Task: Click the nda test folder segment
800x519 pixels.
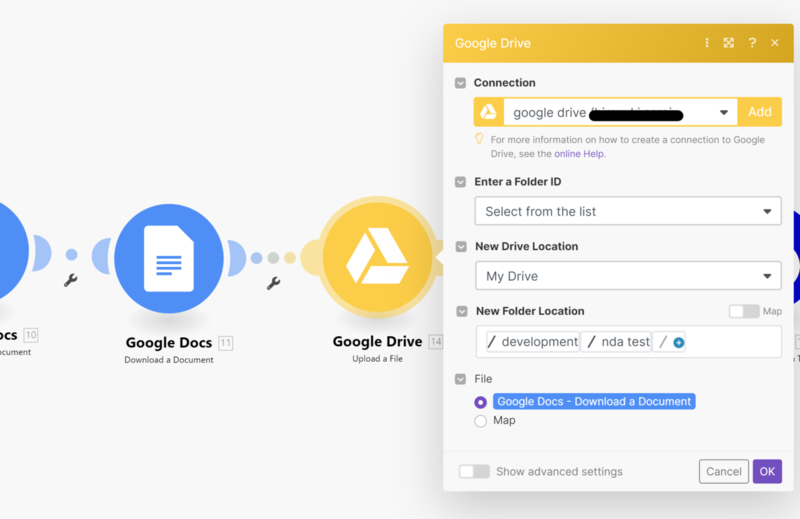Action: coord(618,341)
